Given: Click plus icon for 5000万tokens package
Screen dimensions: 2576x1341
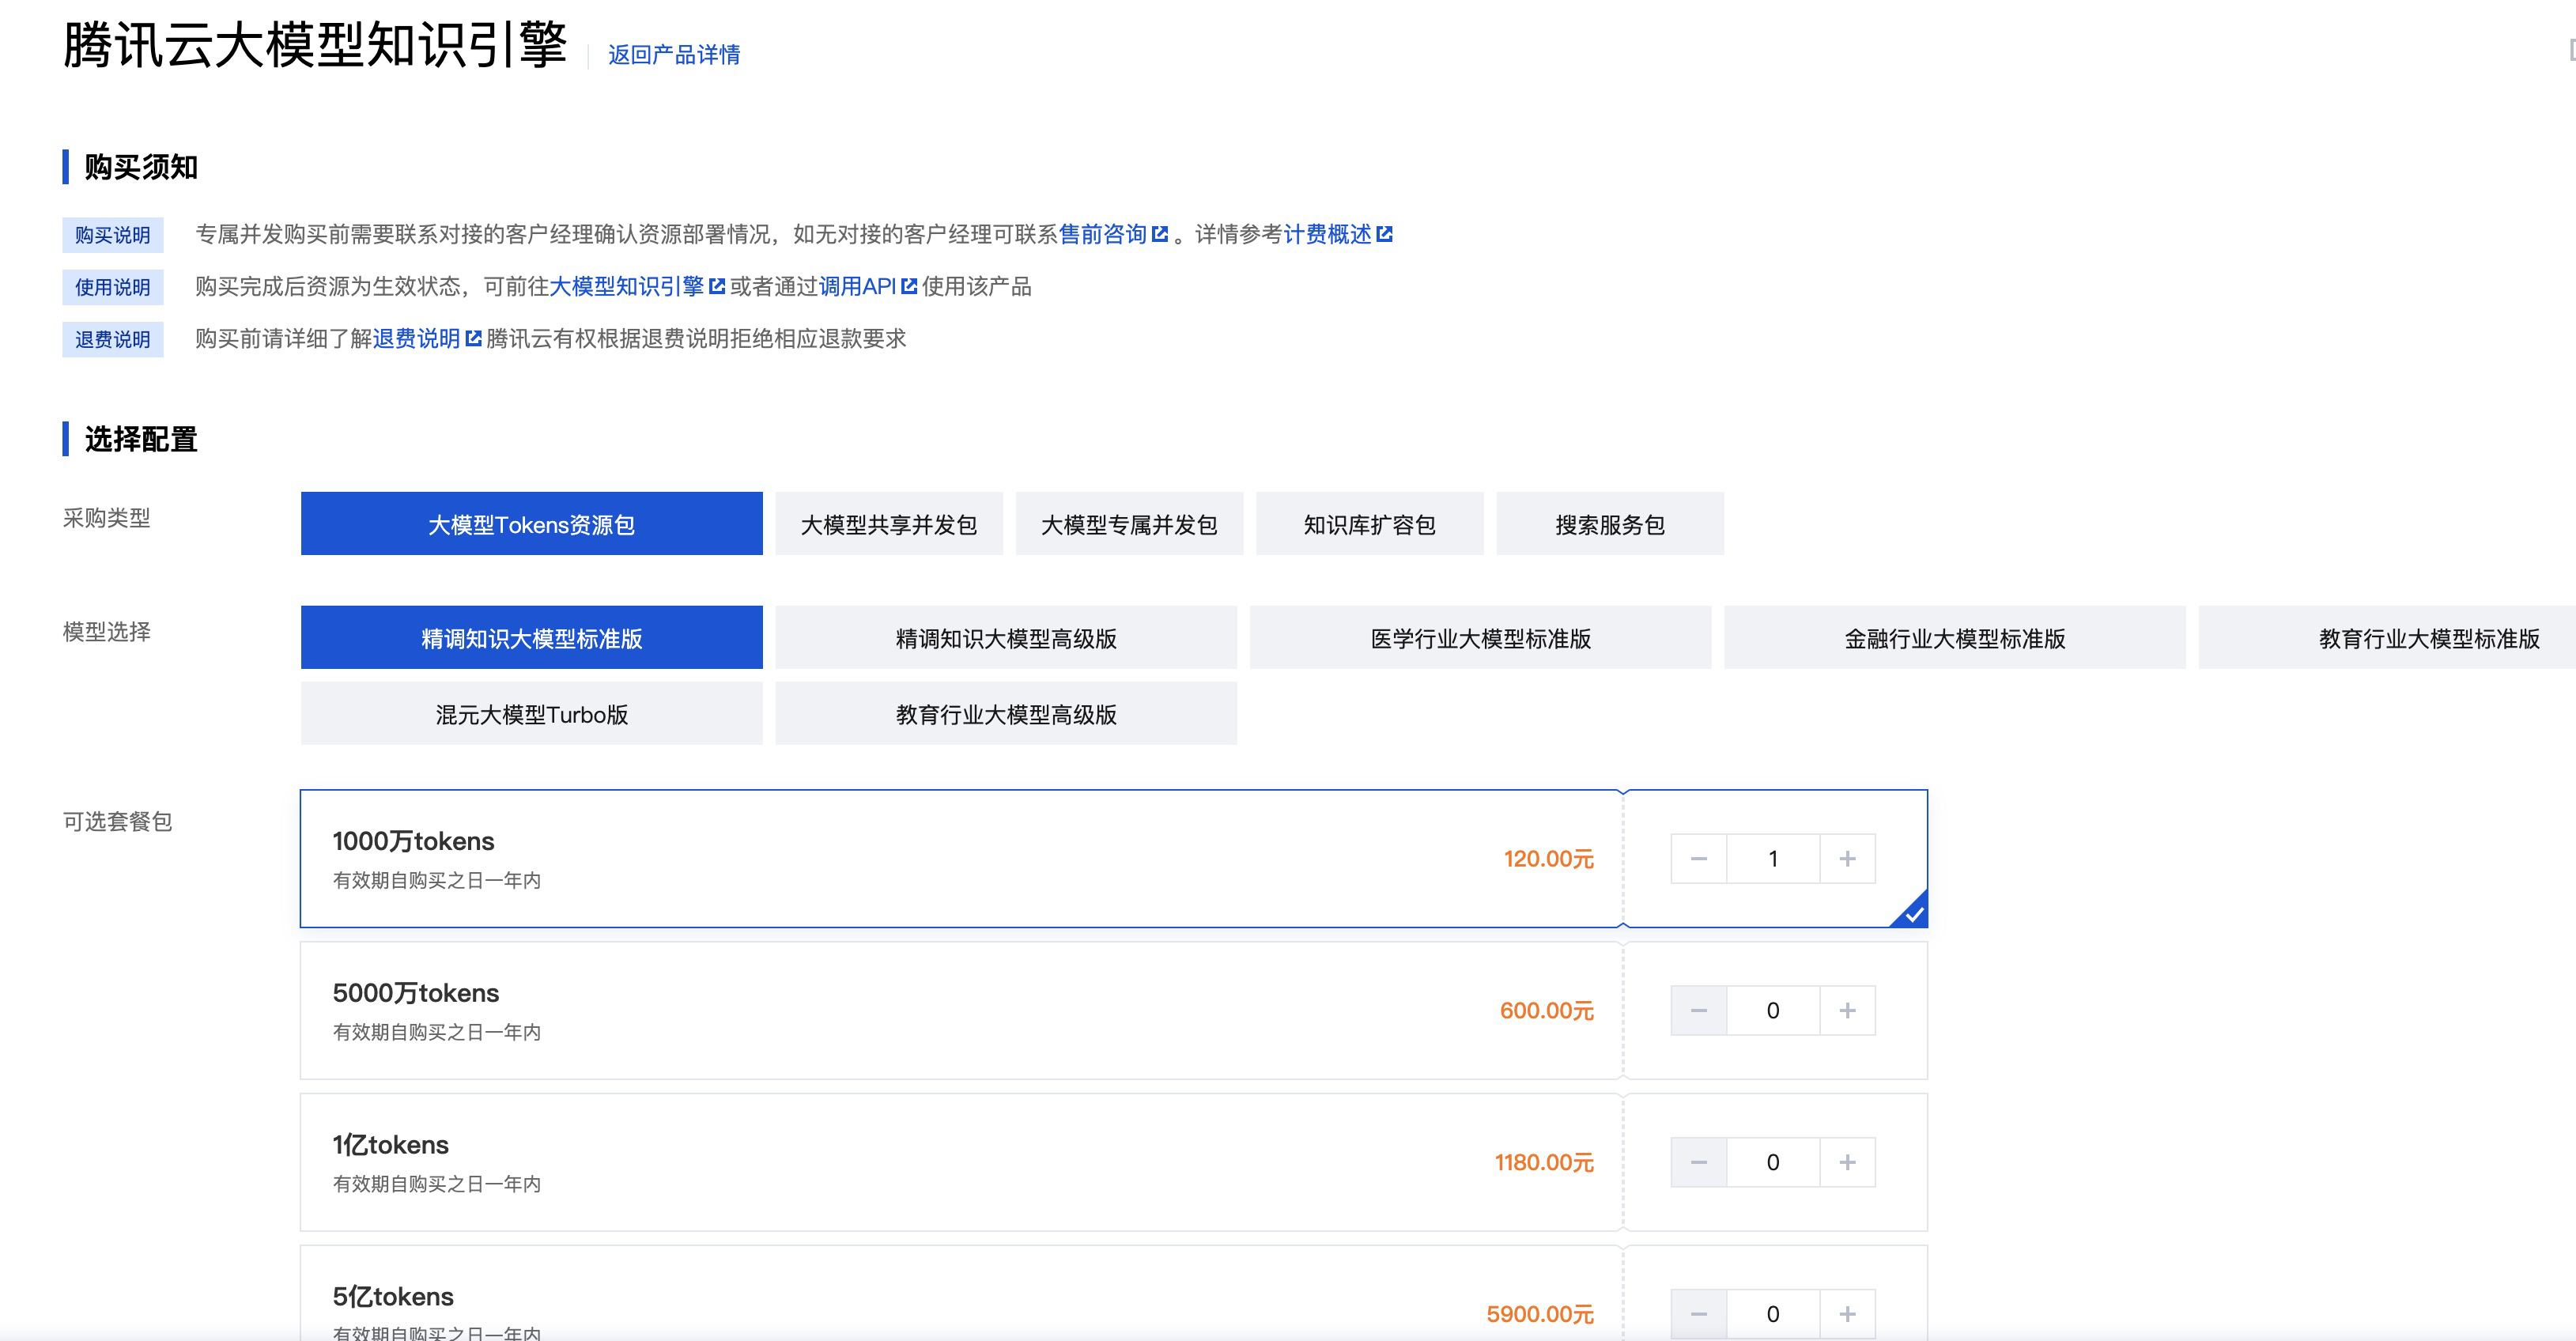Looking at the screenshot, I should click(x=1847, y=1011).
